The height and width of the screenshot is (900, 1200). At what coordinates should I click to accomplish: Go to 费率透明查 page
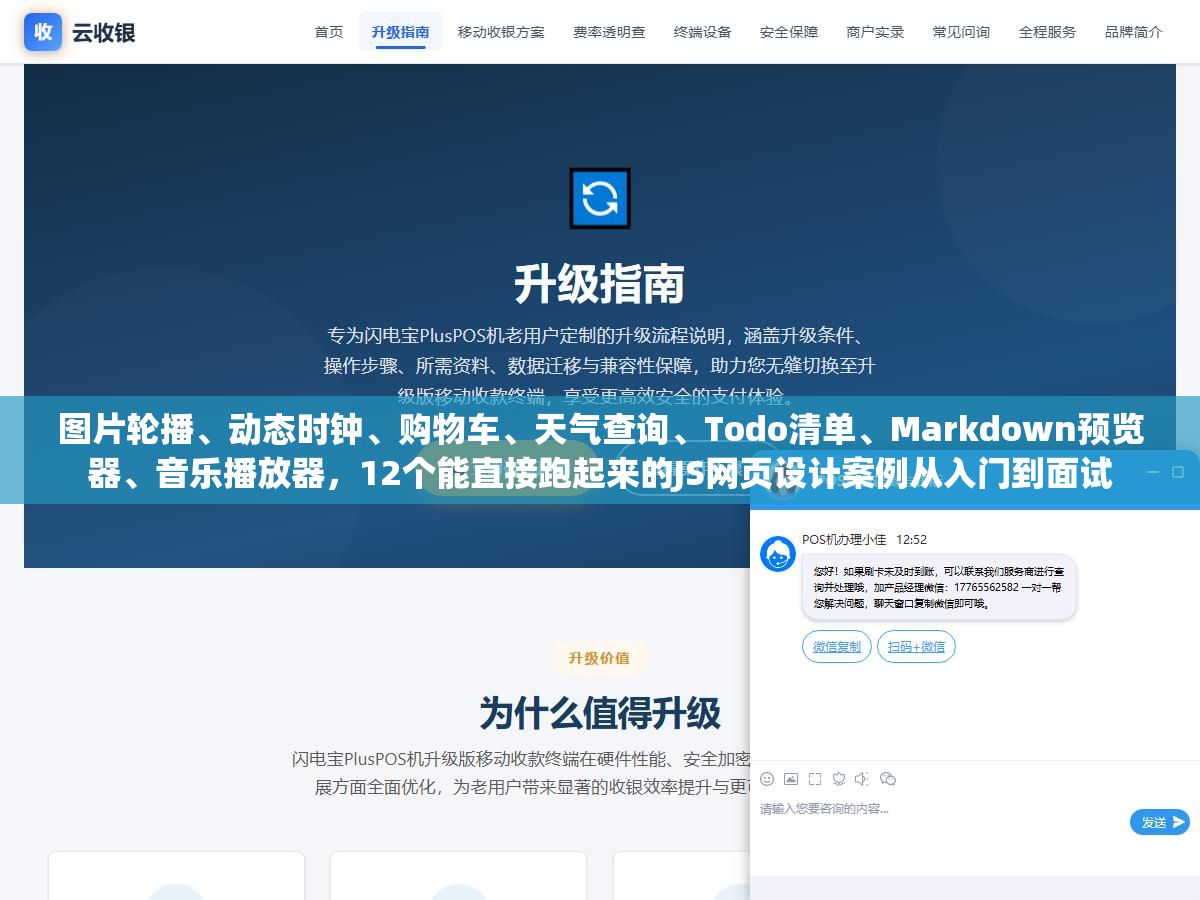pyautogui.click(x=609, y=32)
